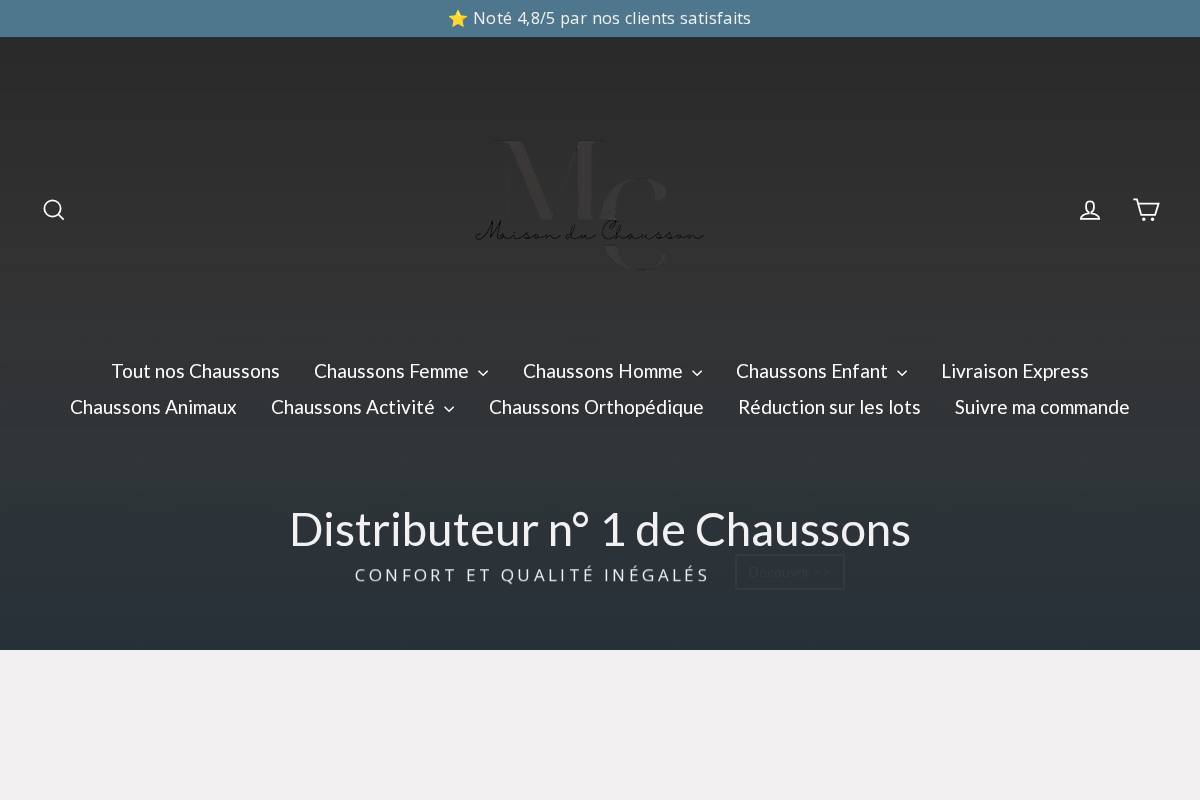1200x800 pixels.
Task: Select Chaussons Animaux from the navigation
Action: pos(153,407)
